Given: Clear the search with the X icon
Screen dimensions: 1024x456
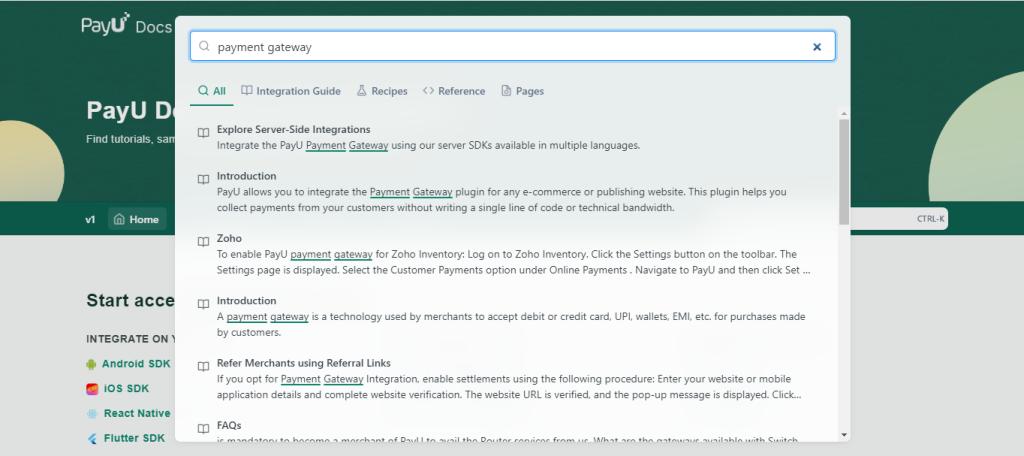Looking at the screenshot, I should pyautogui.click(x=816, y=47).
